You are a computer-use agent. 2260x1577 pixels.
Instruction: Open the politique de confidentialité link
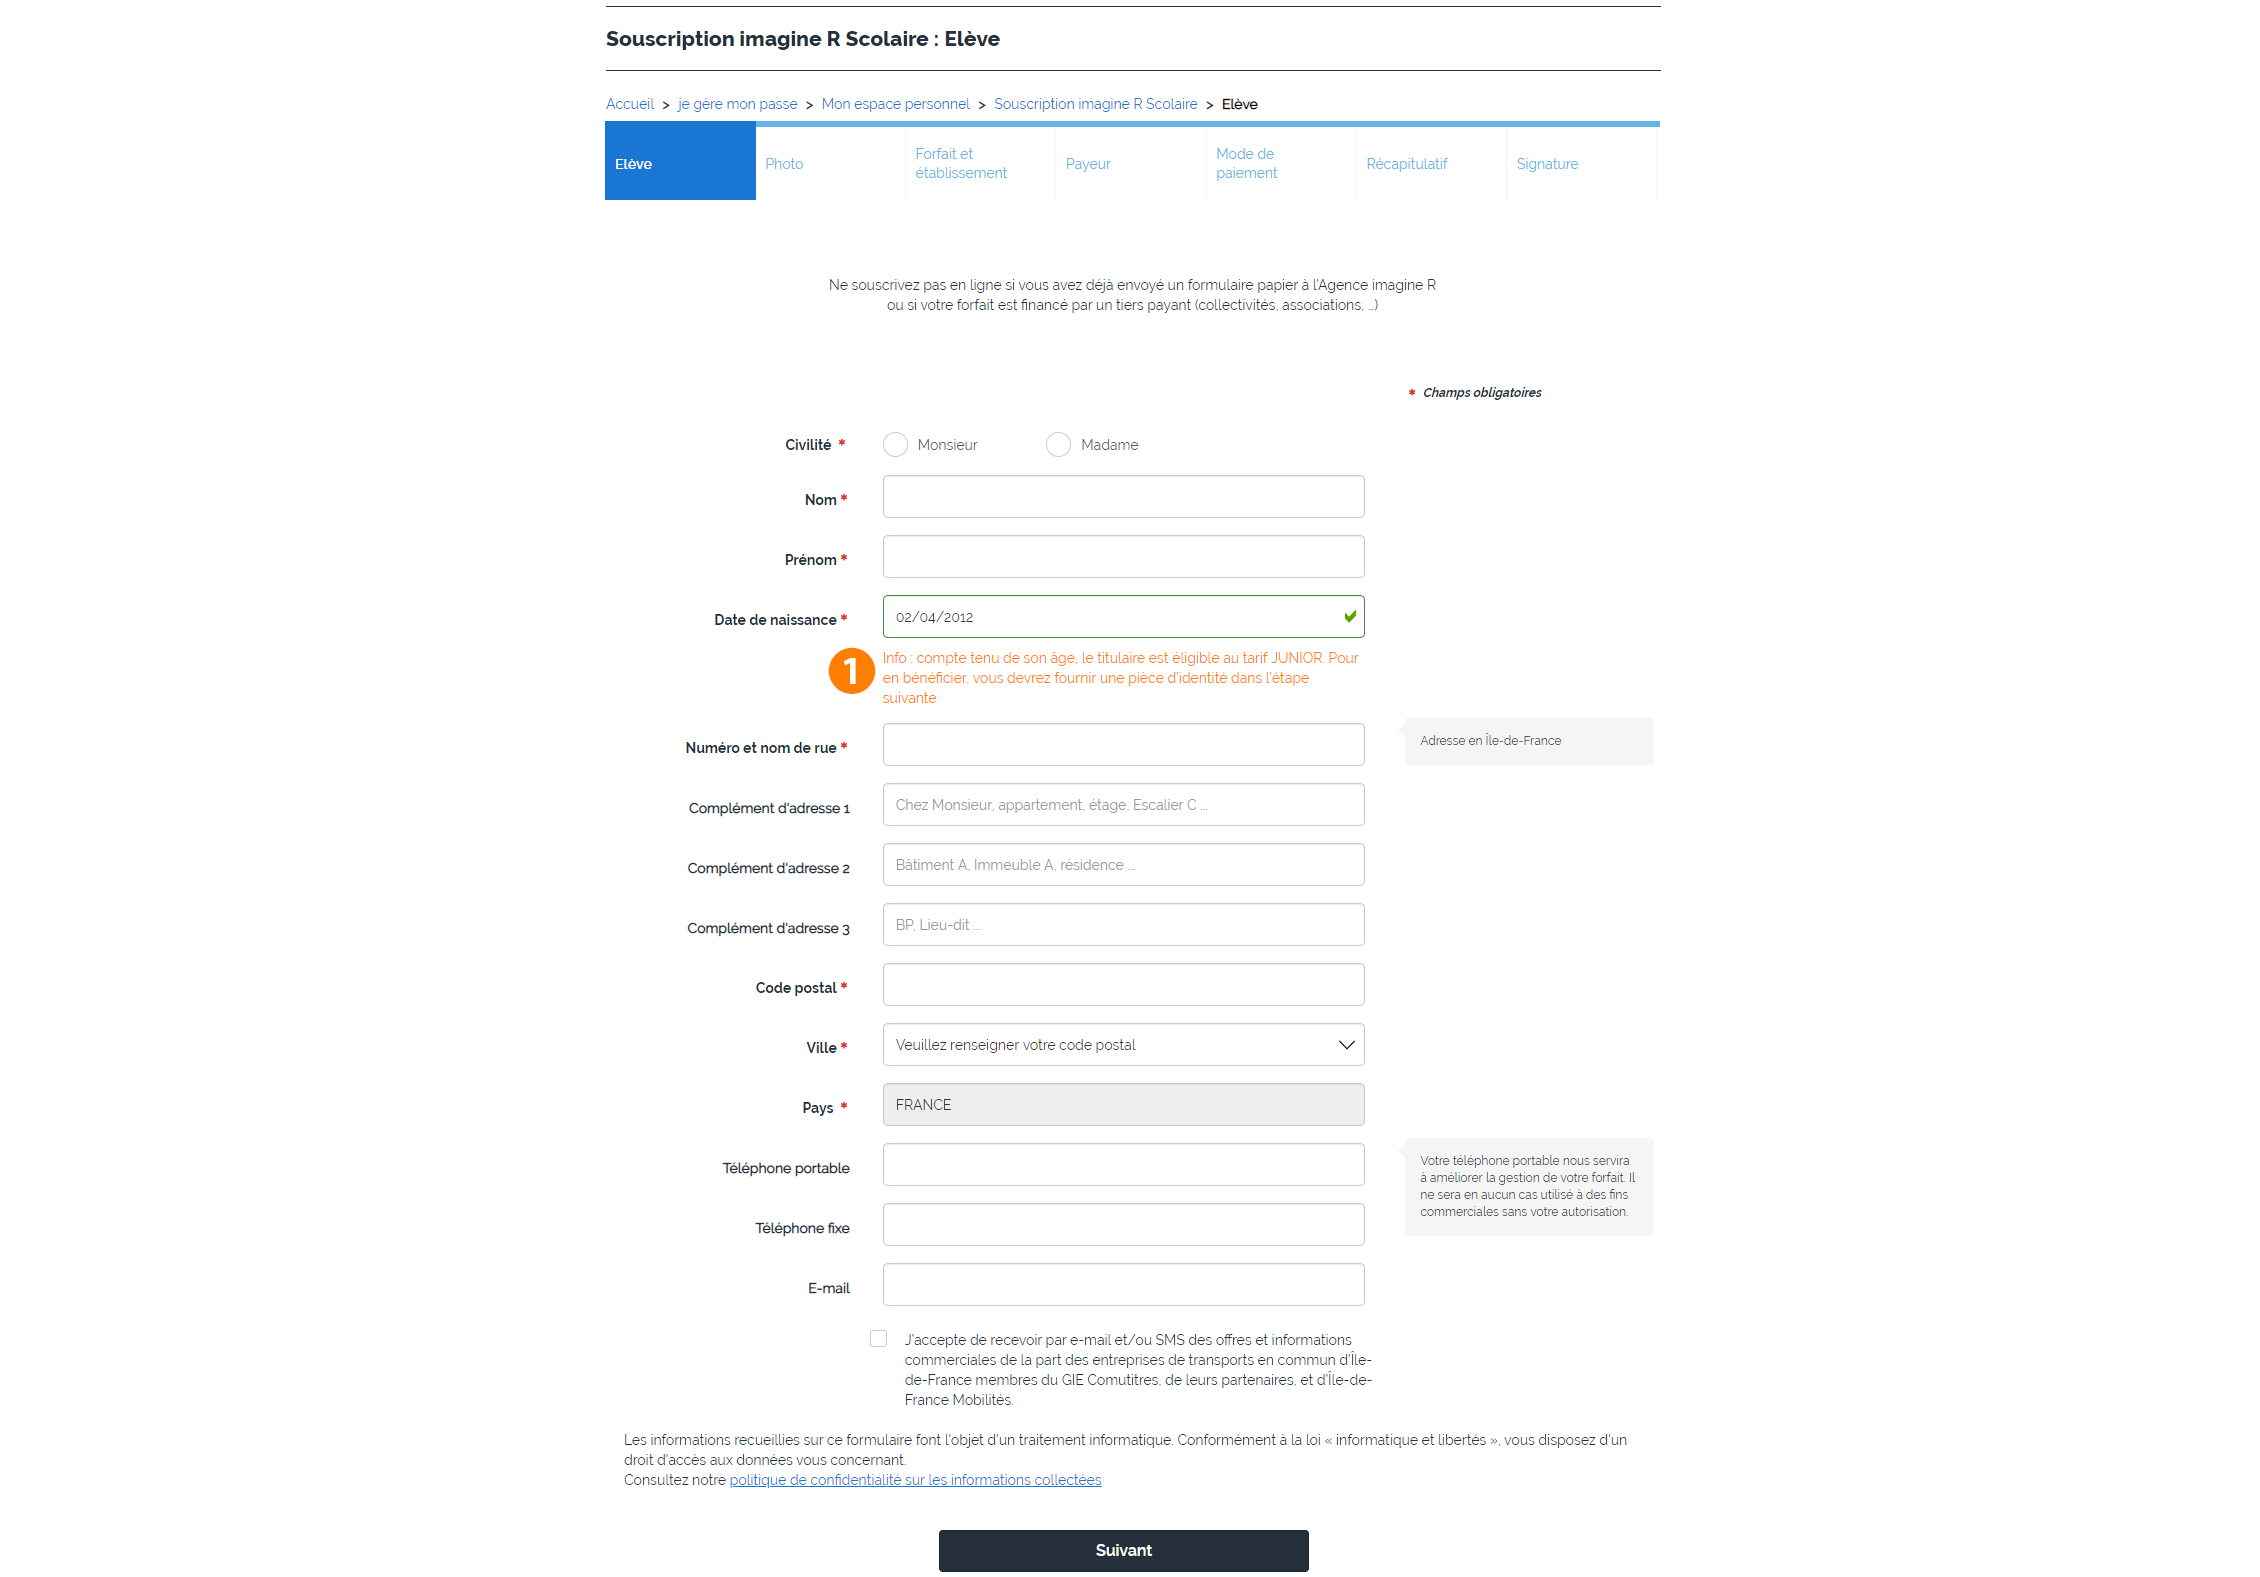pos(915,1480)
